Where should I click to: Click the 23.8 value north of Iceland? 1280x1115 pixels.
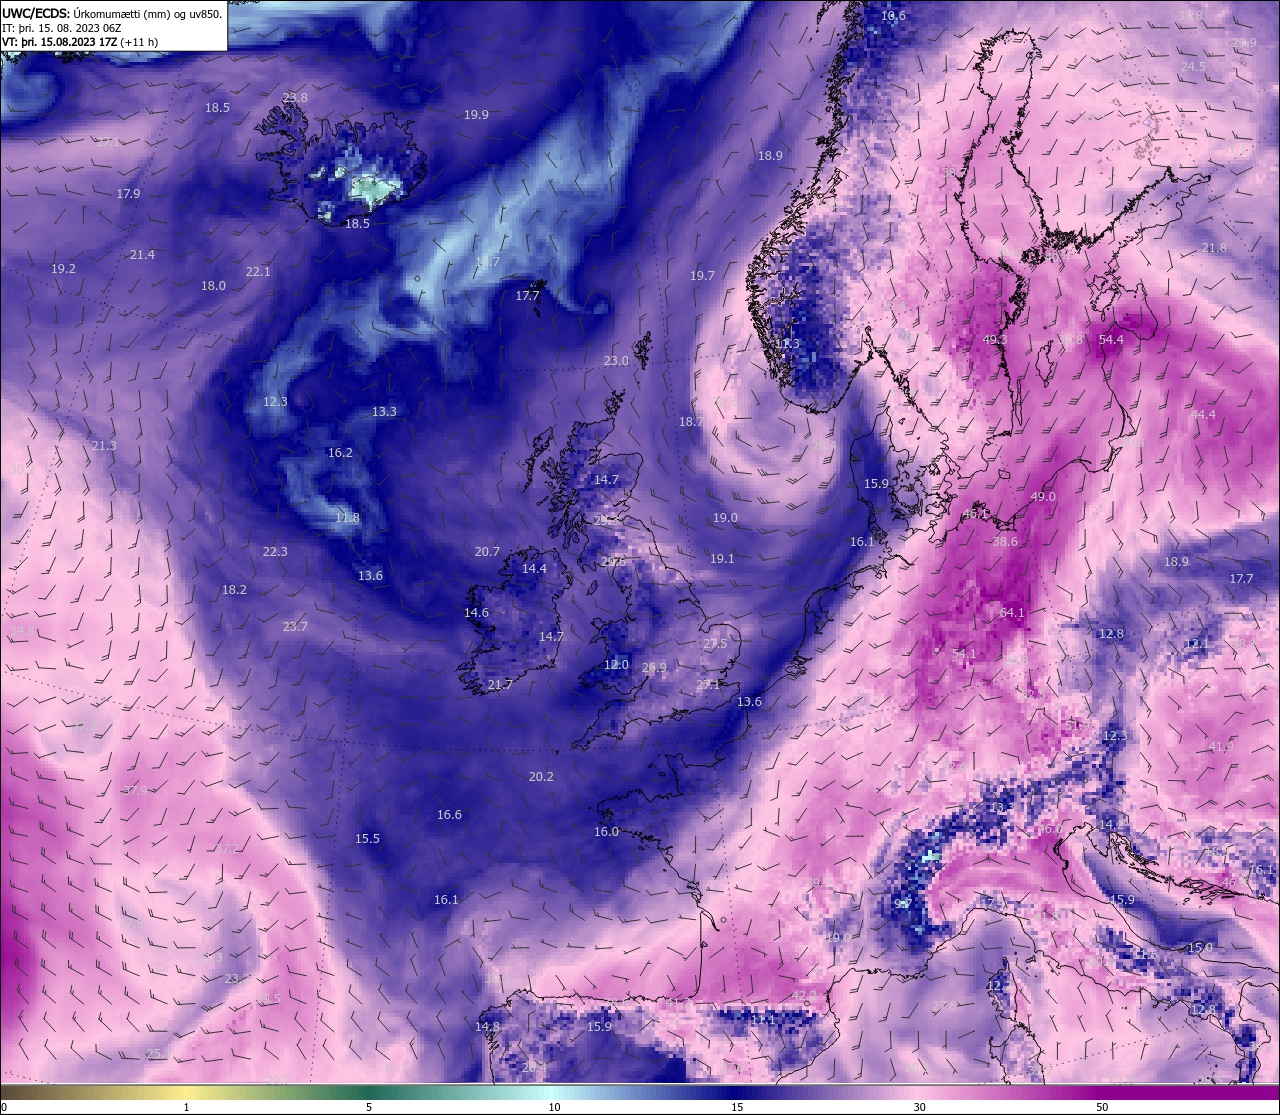[x=295, y=98]
